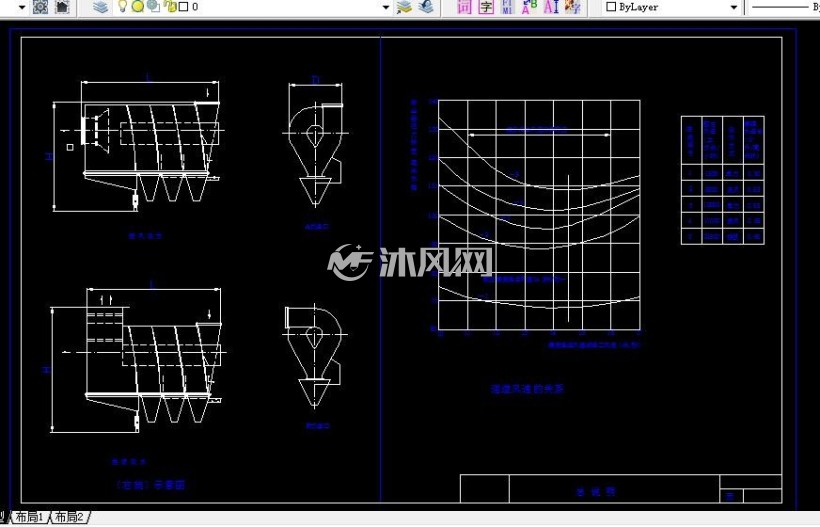Click the orange 字 text style icon
This screenshot has width=820, height=527.
573,7
